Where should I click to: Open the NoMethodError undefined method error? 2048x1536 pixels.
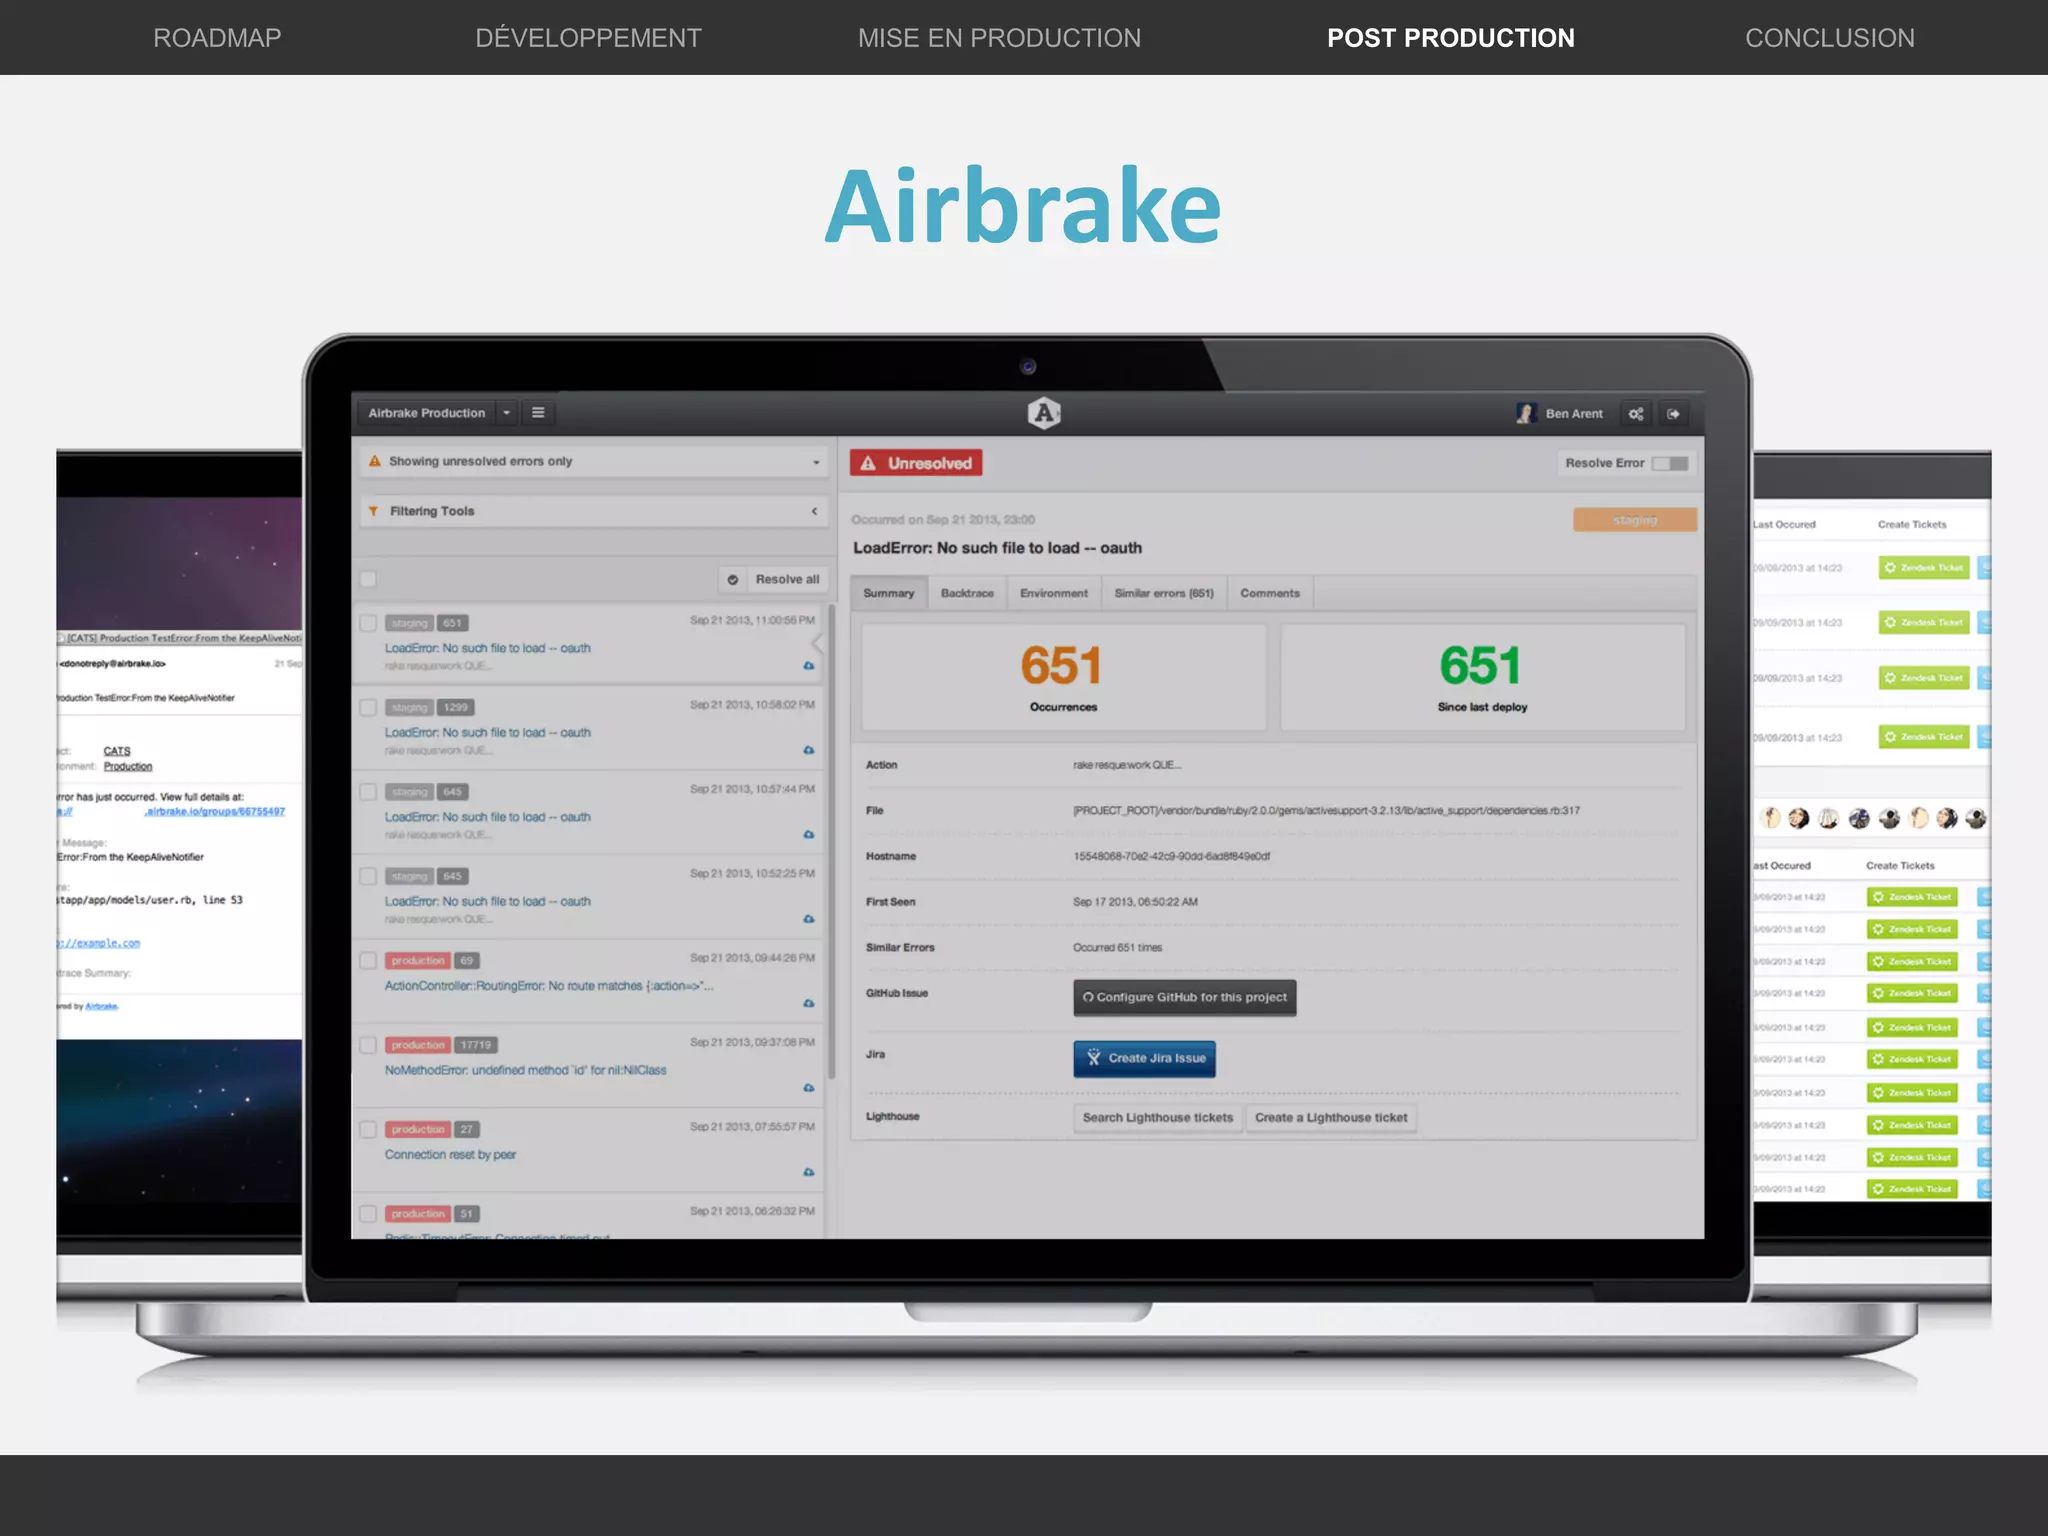(x=525, y=1070)
